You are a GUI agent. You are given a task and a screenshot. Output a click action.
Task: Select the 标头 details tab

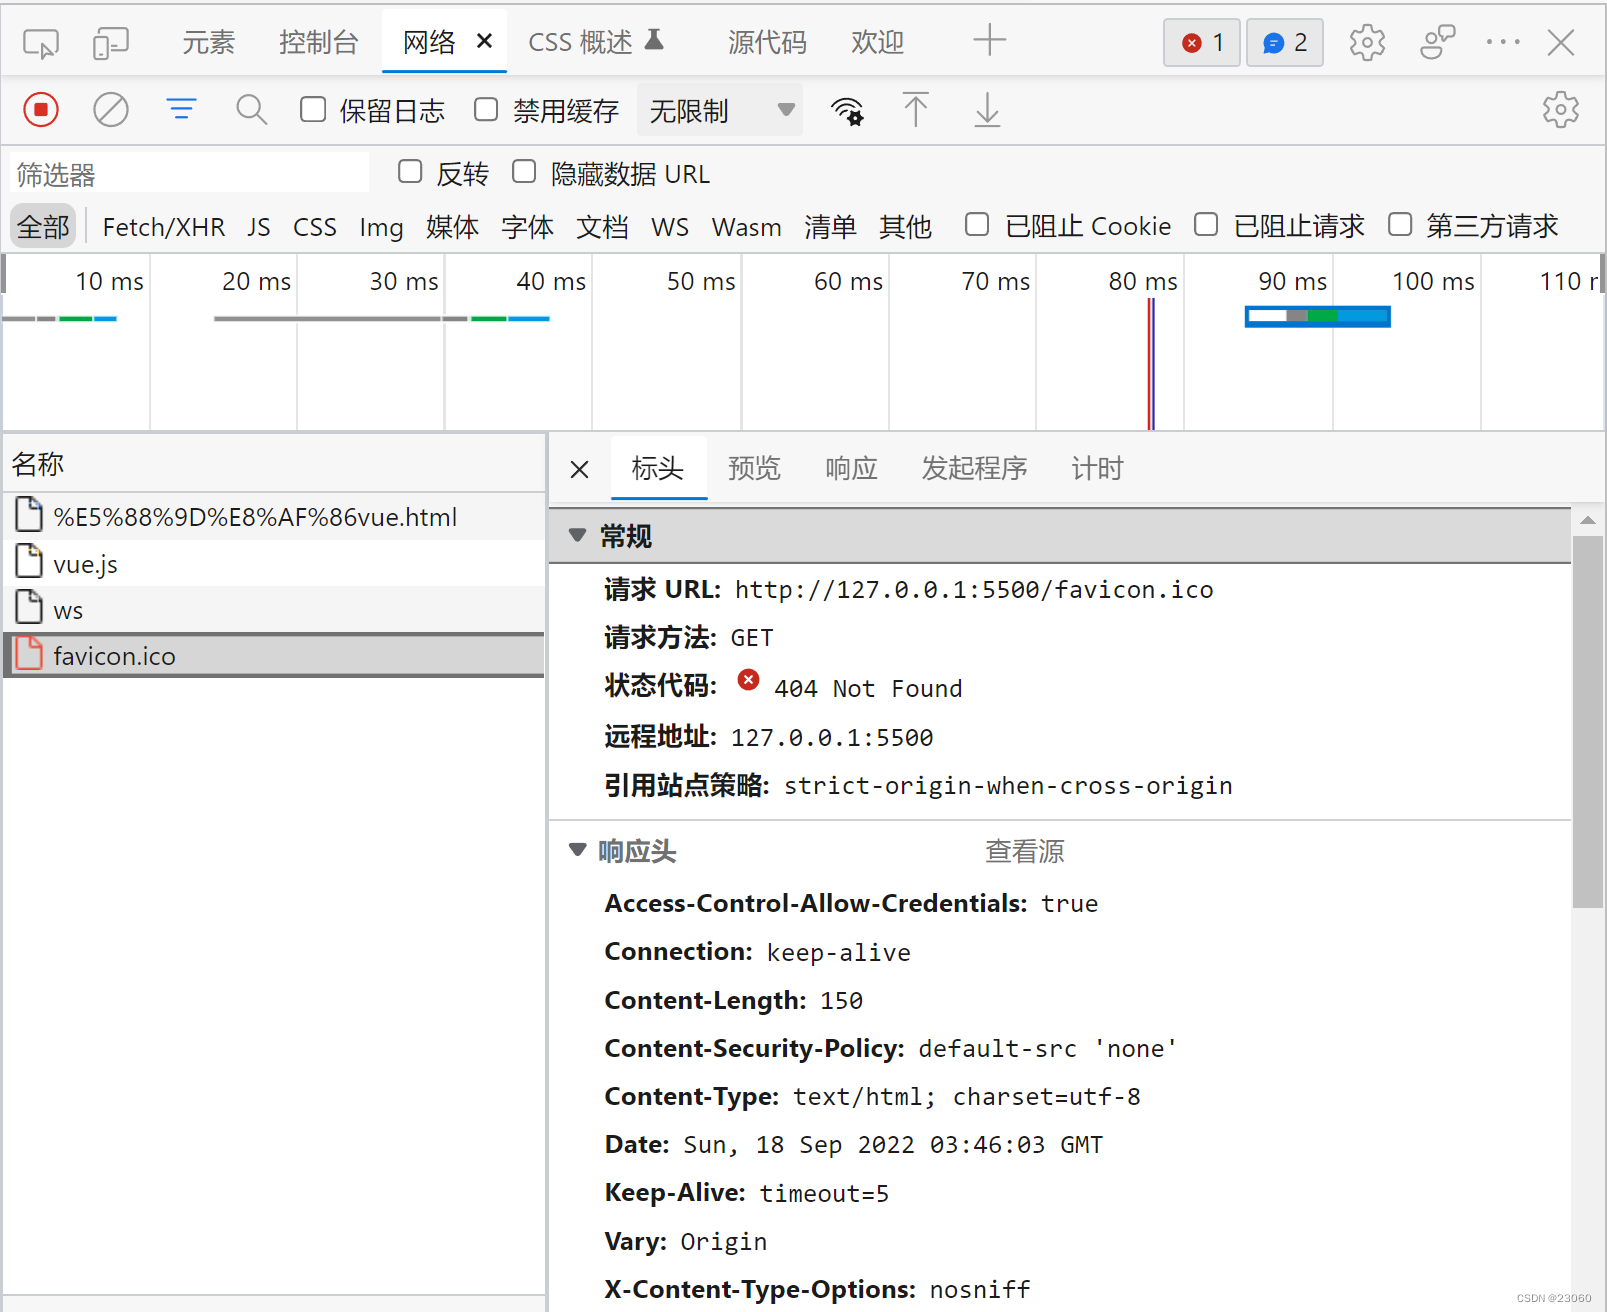[x=657, y=468]
